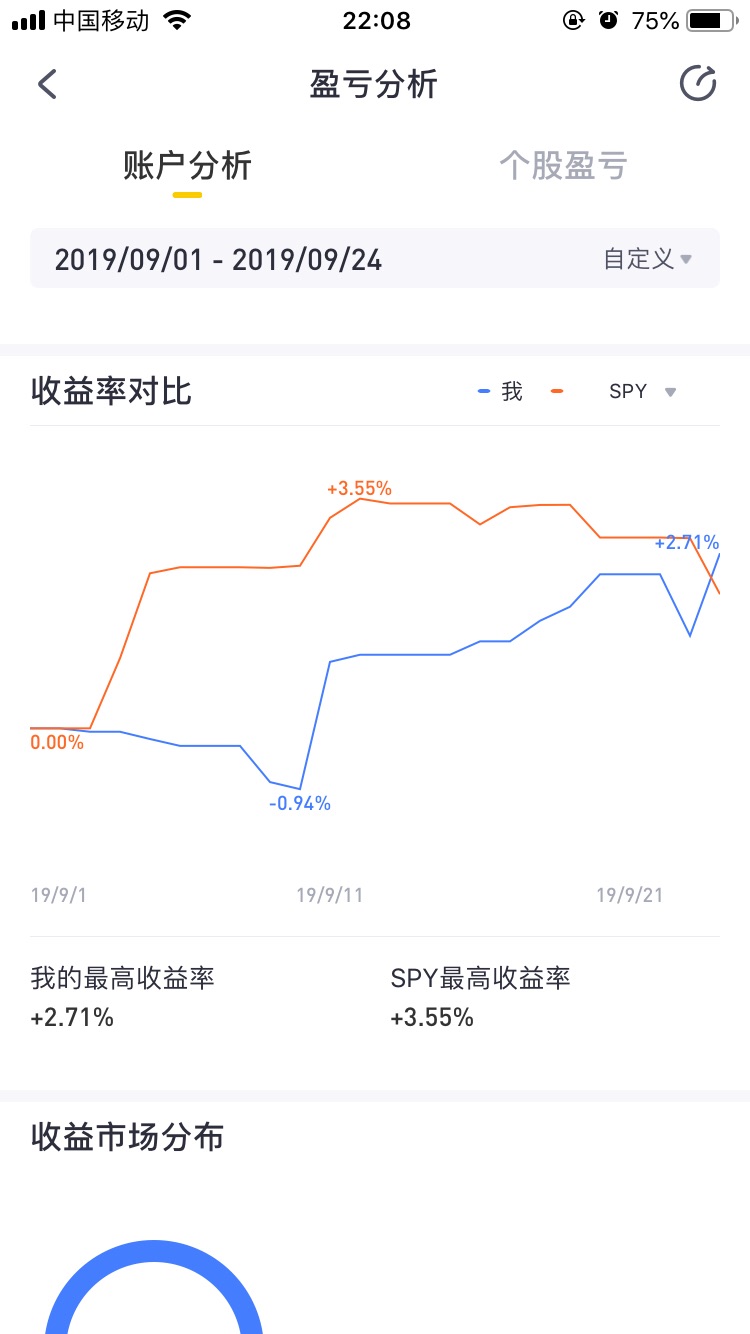The height and width of the screenshot is (1334, 750).
Task: Open the 2019/09/01 - 2019/09/24 date selector
Action: pos(375,259)
